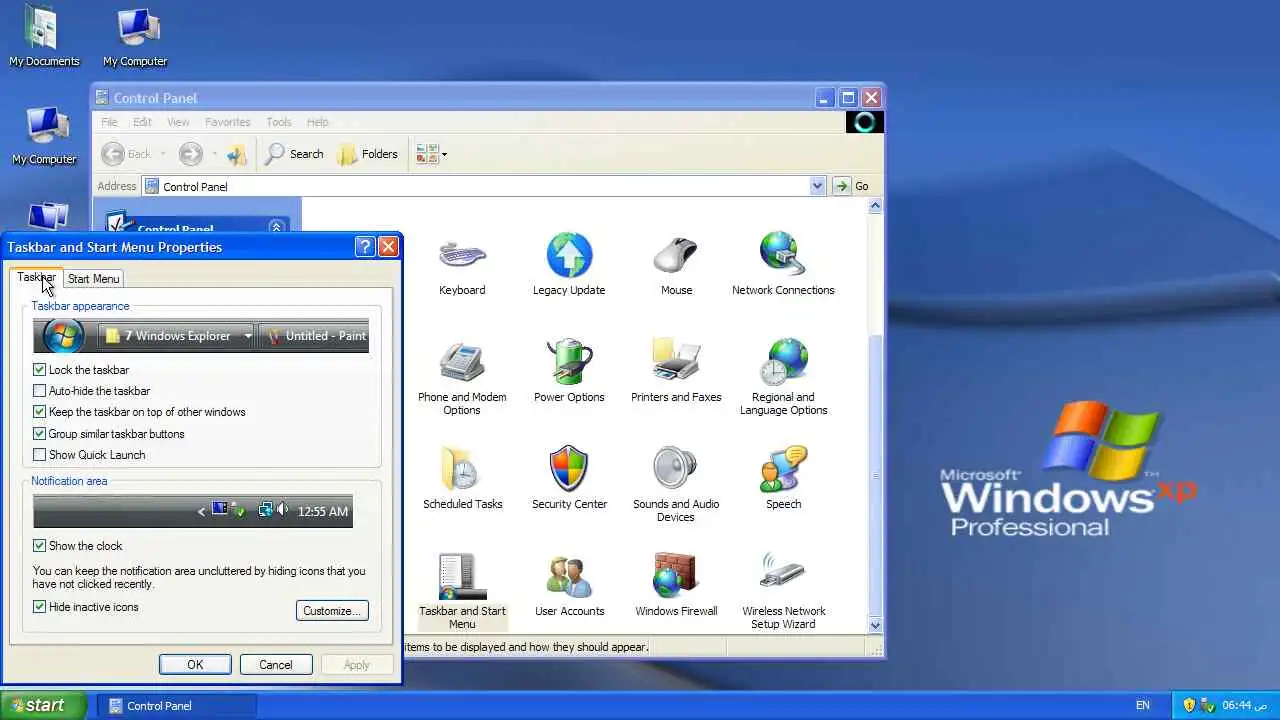The image size is (1280, 720).
Task: Click Control Panel taskbar button
Action: [x=178, y=706]
